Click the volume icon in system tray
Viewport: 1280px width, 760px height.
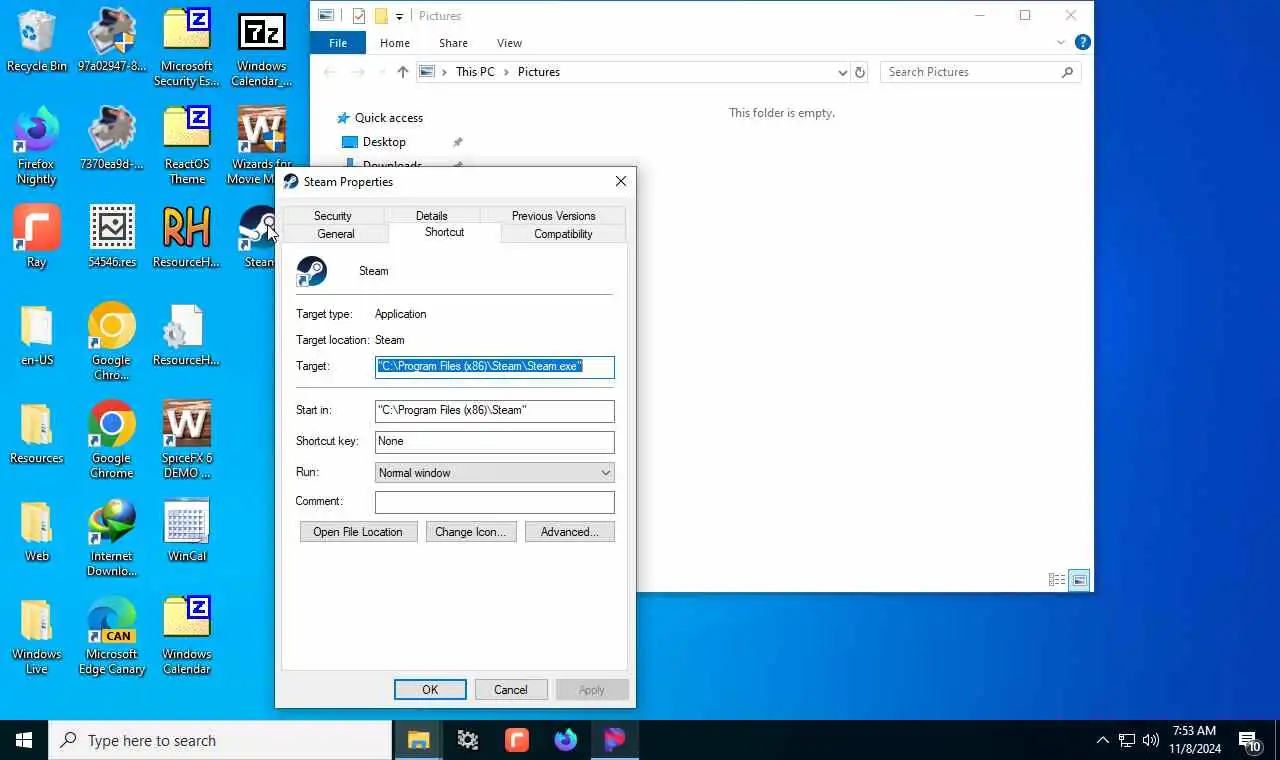click(x=1150, y=740)
